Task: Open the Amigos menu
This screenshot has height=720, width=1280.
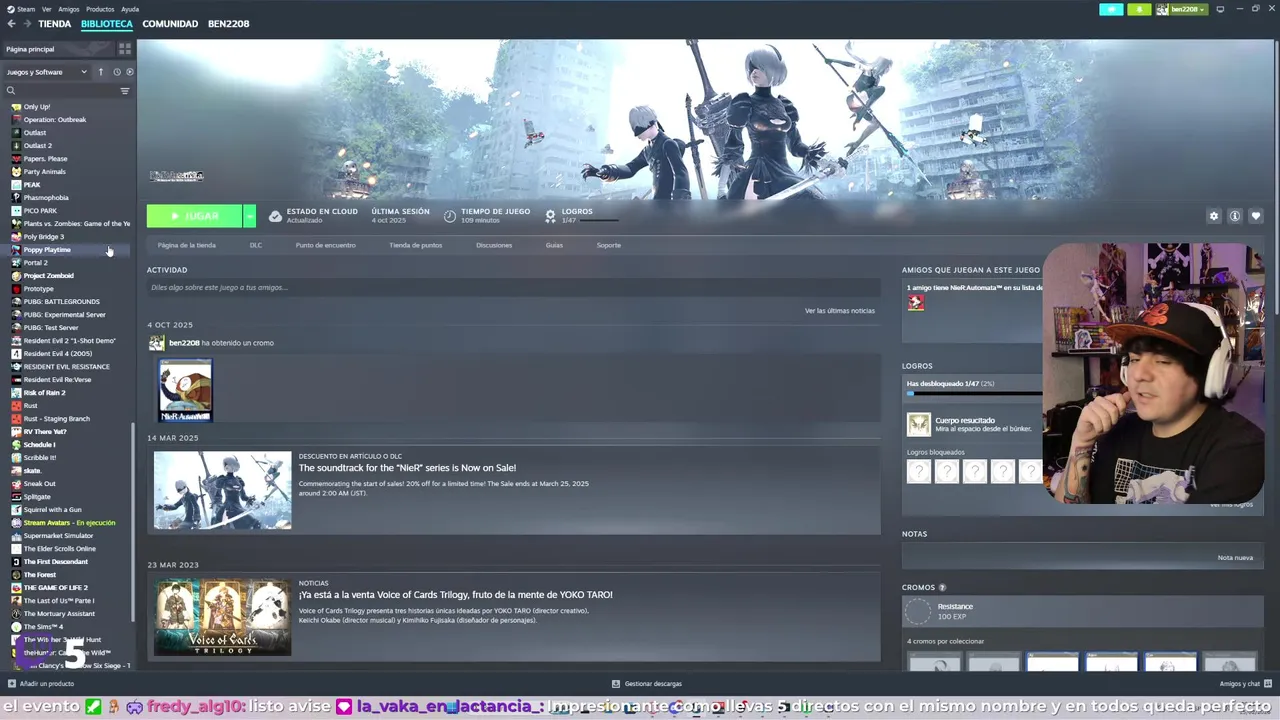Action: pos(69,9)
